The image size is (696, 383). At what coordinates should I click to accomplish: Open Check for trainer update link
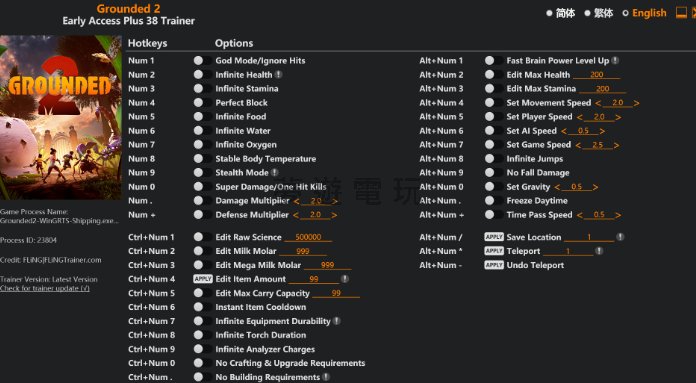pyautogui.click(x=45, y=288)
